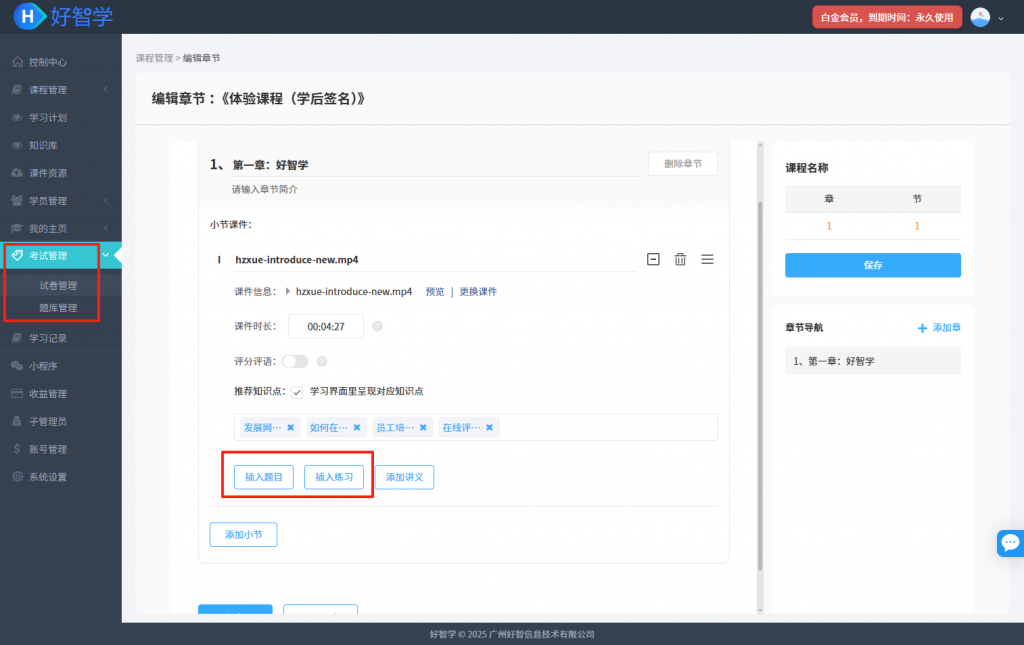Screen dimensions: 1024x645
Task: Click the 好智学 logo icon
Action: (x=31, y=16)
